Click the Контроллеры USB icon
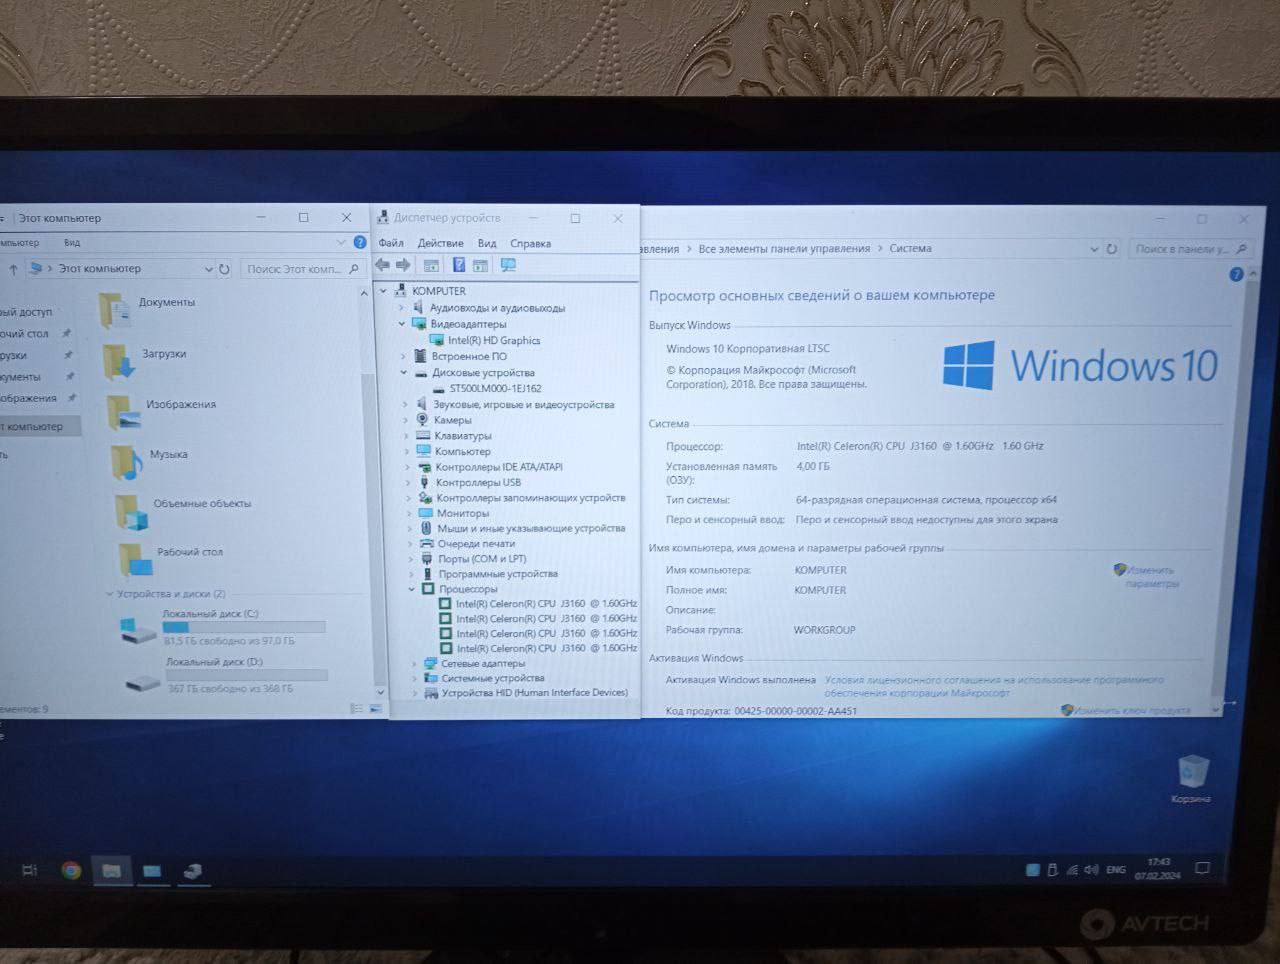Screen dimensions: 1280x964 (424, 482)
